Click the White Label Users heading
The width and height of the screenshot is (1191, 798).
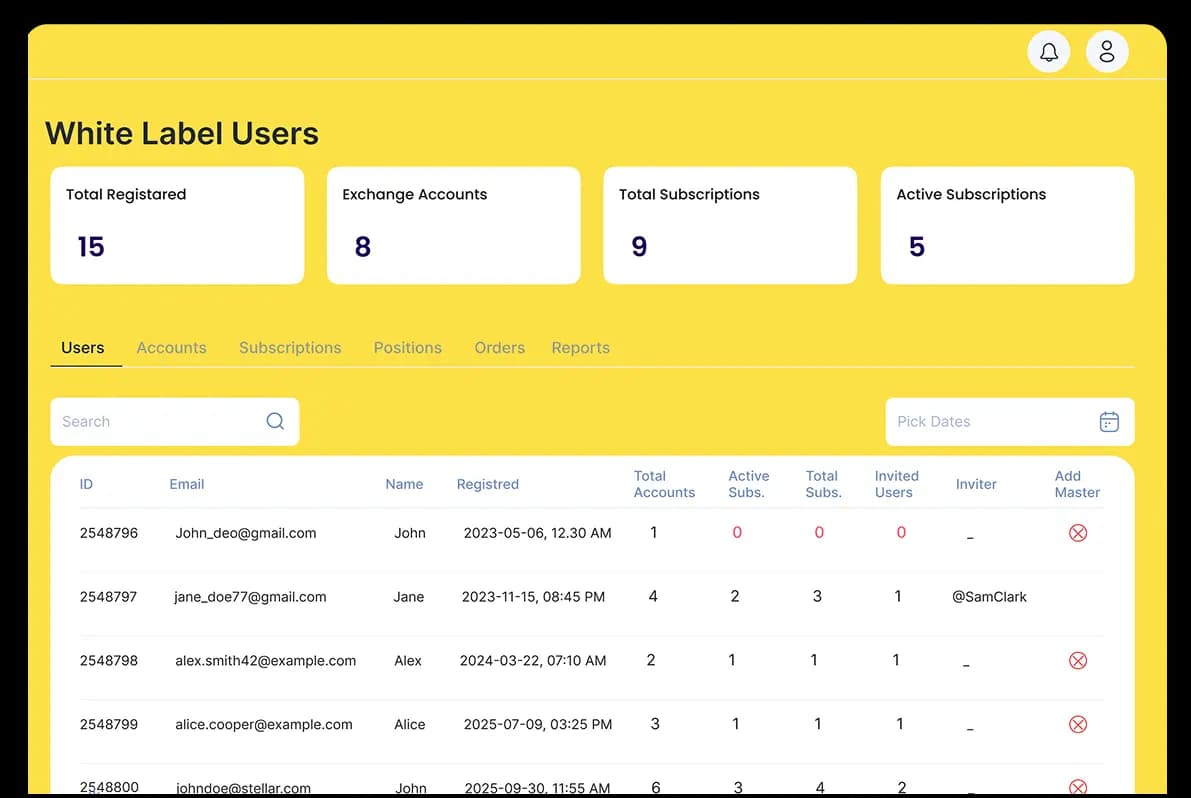tap(182, 134)
